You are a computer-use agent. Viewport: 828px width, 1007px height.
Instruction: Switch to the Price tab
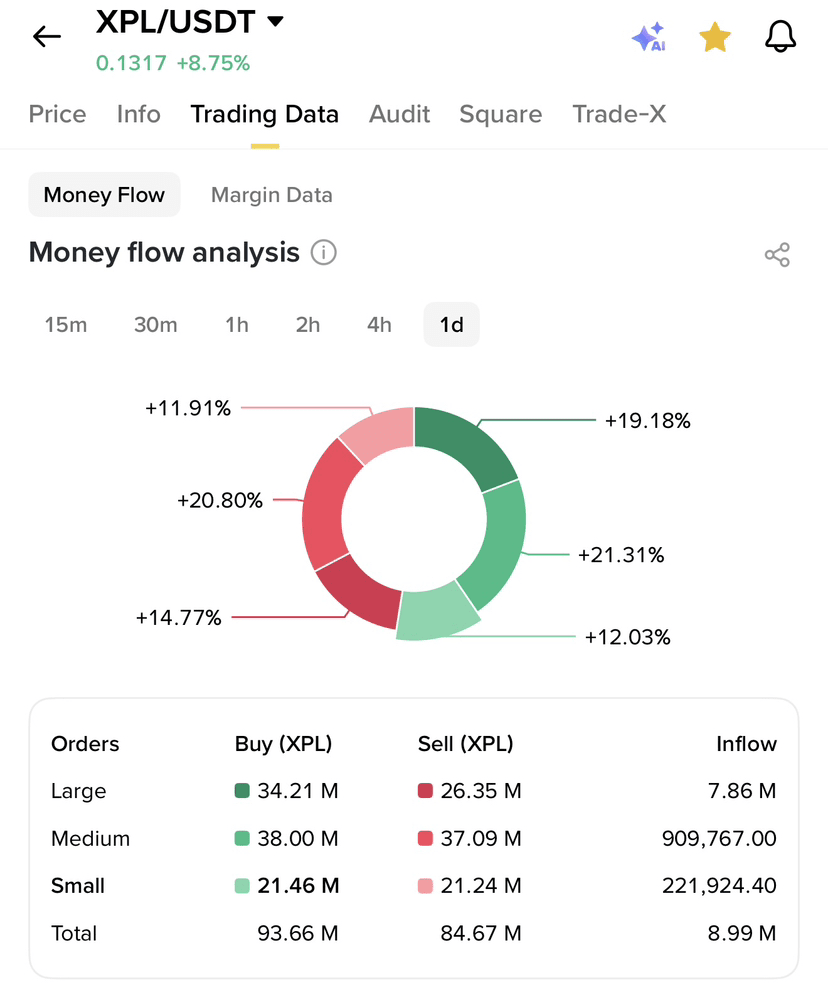[57, 114]
